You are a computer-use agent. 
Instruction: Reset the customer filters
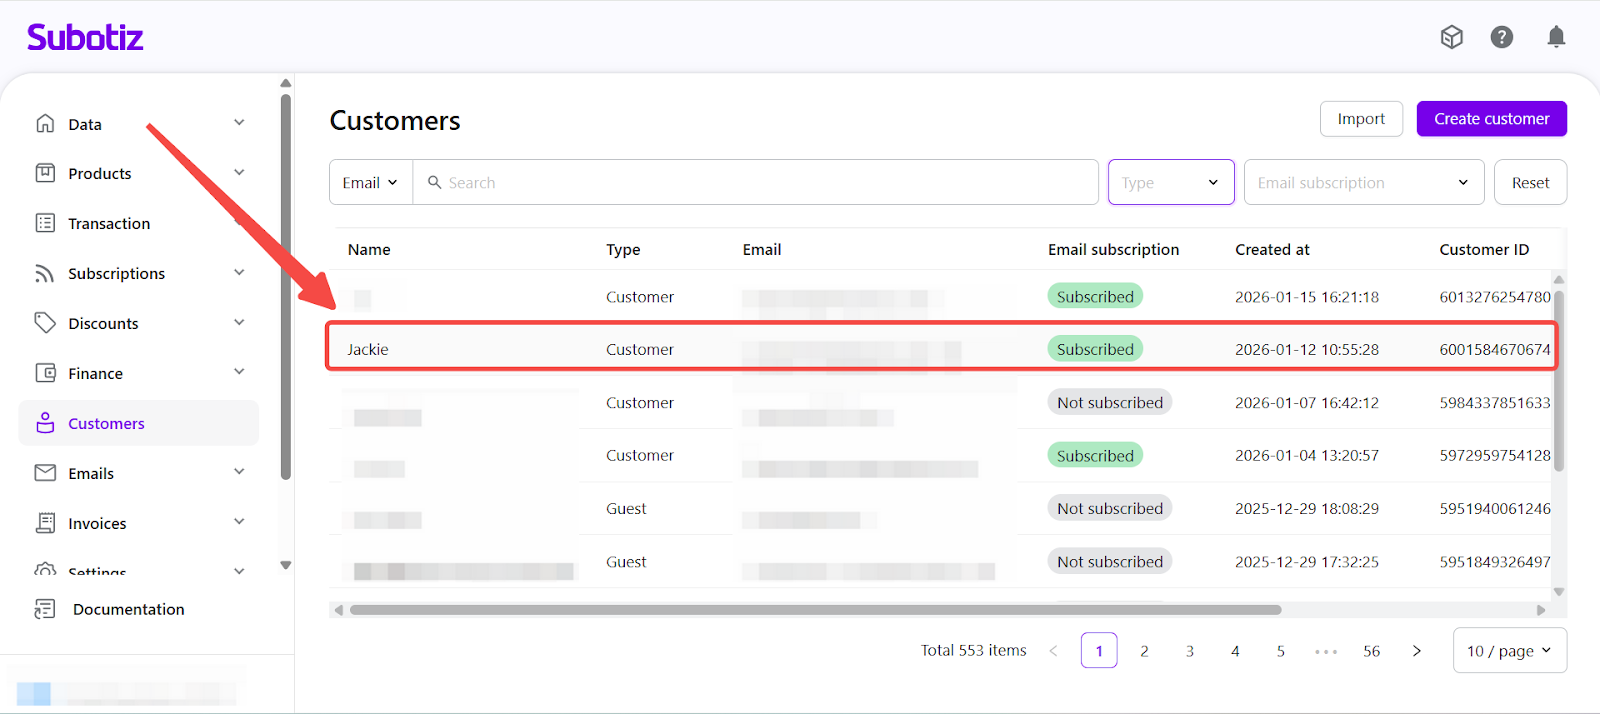pos(1530,182)
